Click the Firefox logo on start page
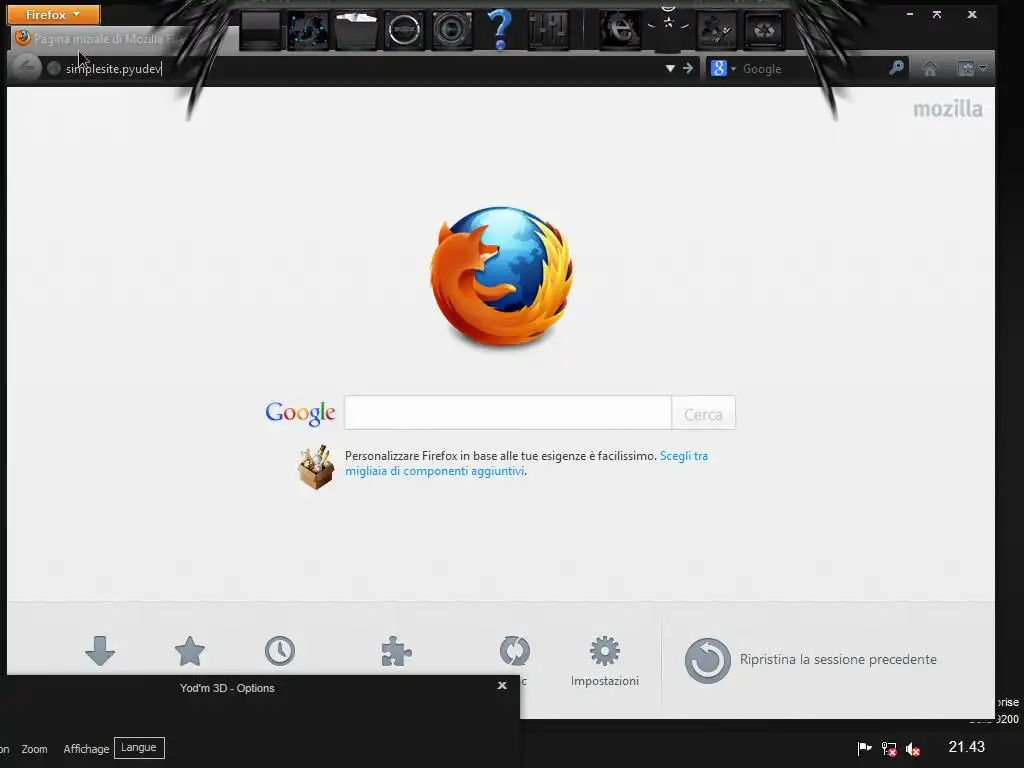 502,276
